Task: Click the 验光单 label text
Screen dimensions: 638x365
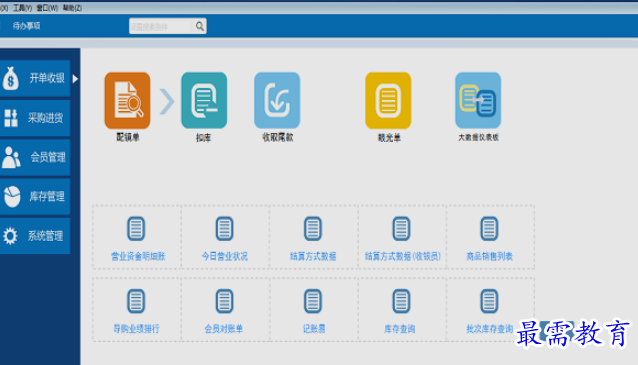Action: pos(389,138)
